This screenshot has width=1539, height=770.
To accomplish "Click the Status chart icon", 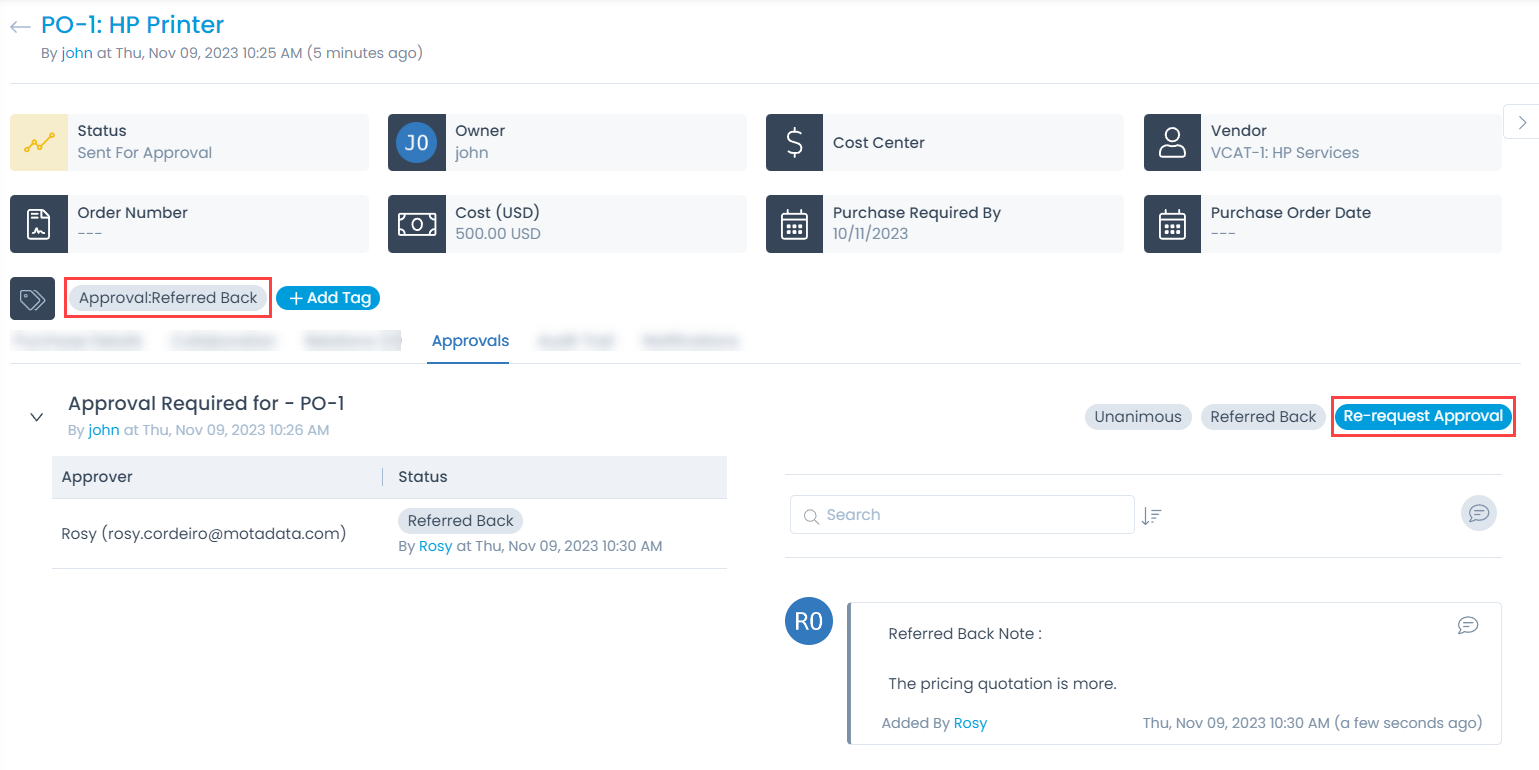I will [39, 143].
